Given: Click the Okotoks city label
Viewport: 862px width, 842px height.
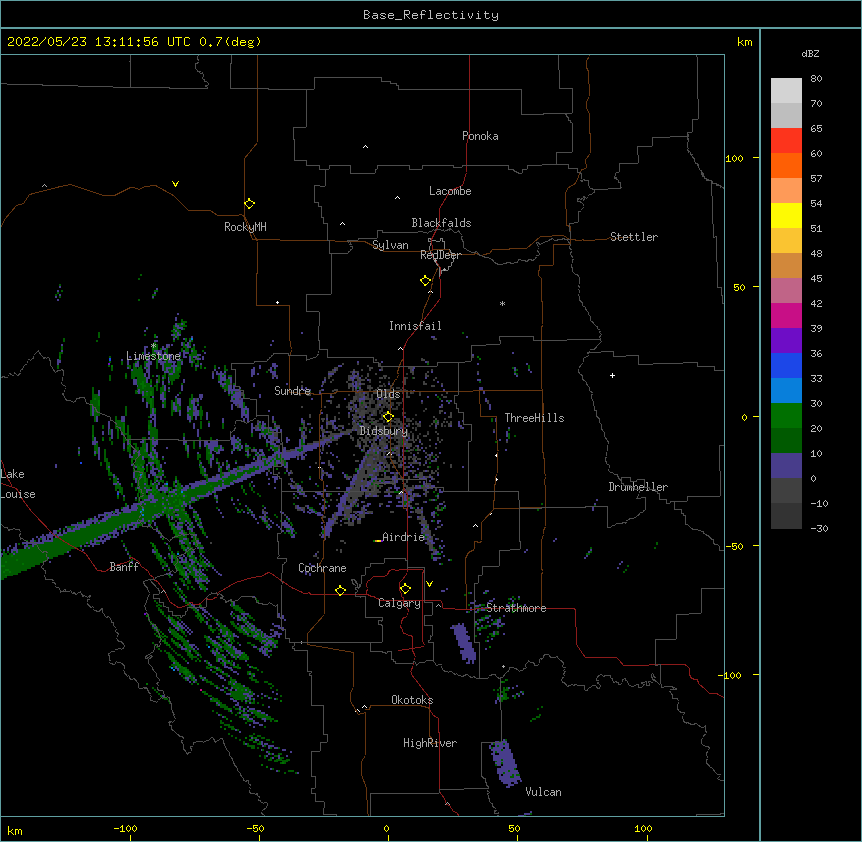Looking at the screenshot, I should tap(412, 700).
